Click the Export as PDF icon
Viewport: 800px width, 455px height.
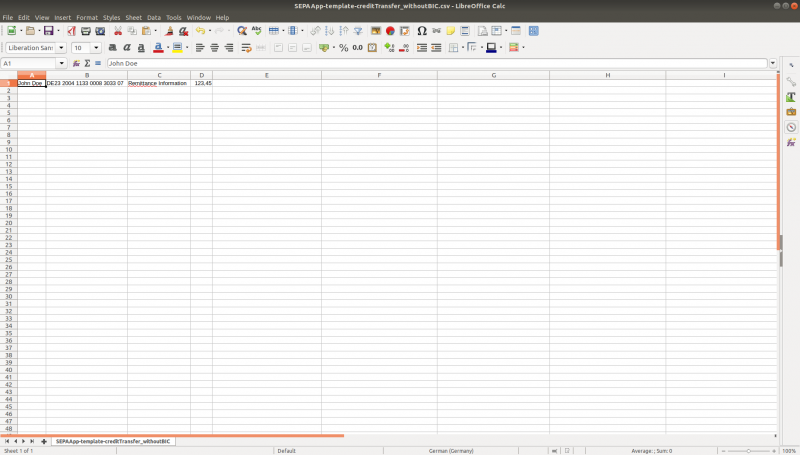pos(71,31)
